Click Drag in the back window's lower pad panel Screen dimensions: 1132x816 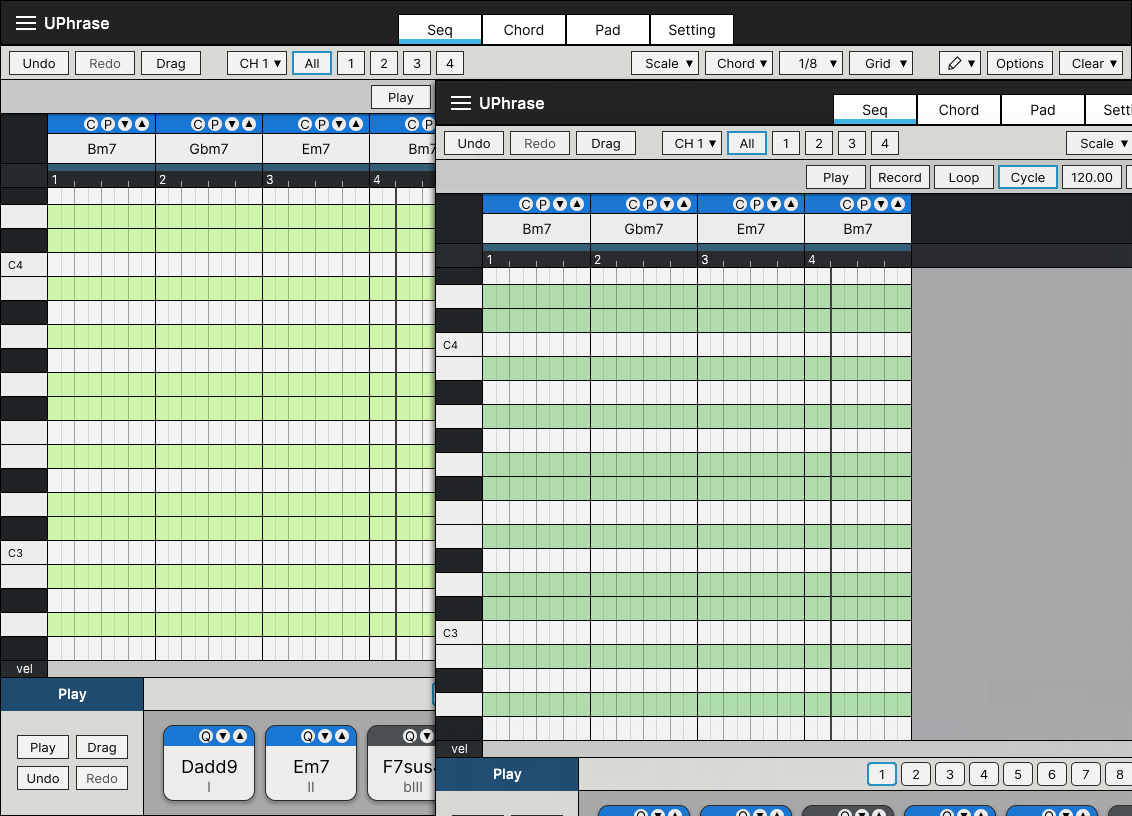click(x=102, y=747)
